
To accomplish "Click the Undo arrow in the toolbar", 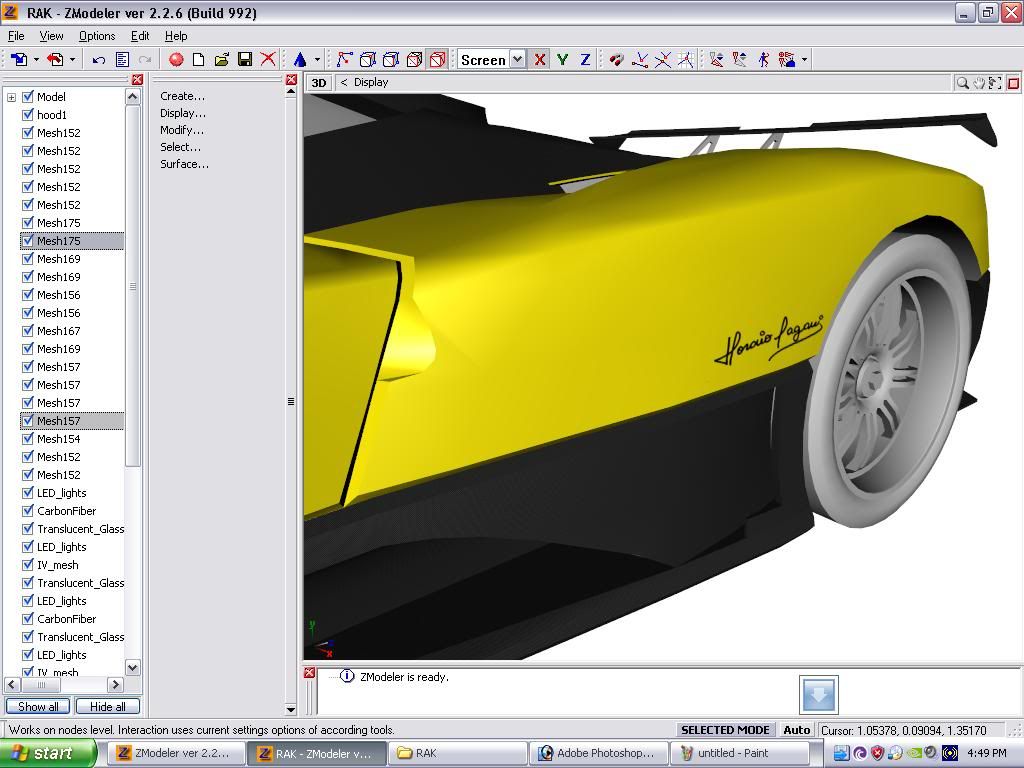I will coord(99,60).
